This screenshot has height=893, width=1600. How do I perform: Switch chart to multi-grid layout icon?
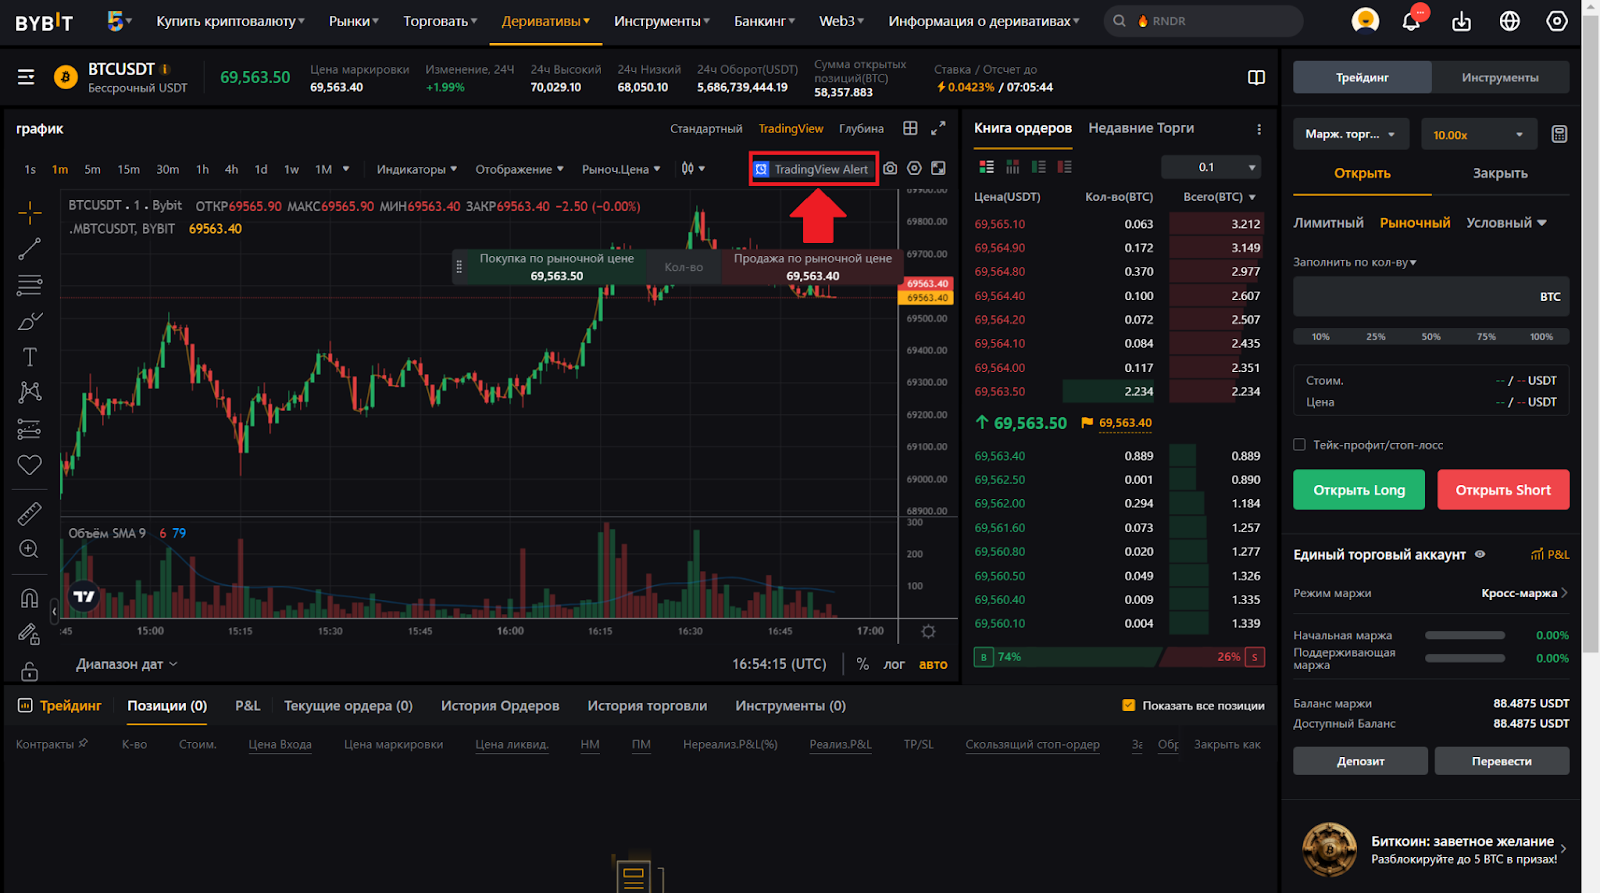tap(910, 128)
